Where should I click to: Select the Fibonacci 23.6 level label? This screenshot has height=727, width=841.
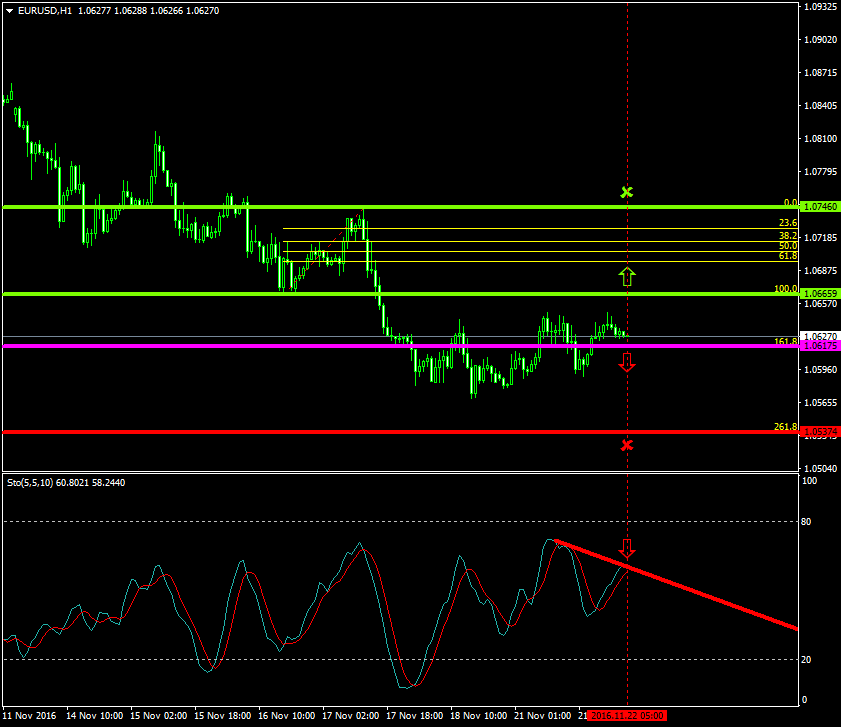click(787, 223)
